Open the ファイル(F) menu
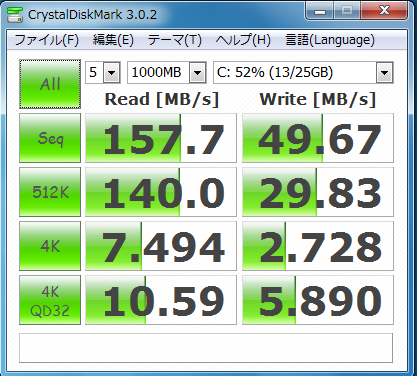The height and width of the screenshot is (376, 417). point(47,40)
